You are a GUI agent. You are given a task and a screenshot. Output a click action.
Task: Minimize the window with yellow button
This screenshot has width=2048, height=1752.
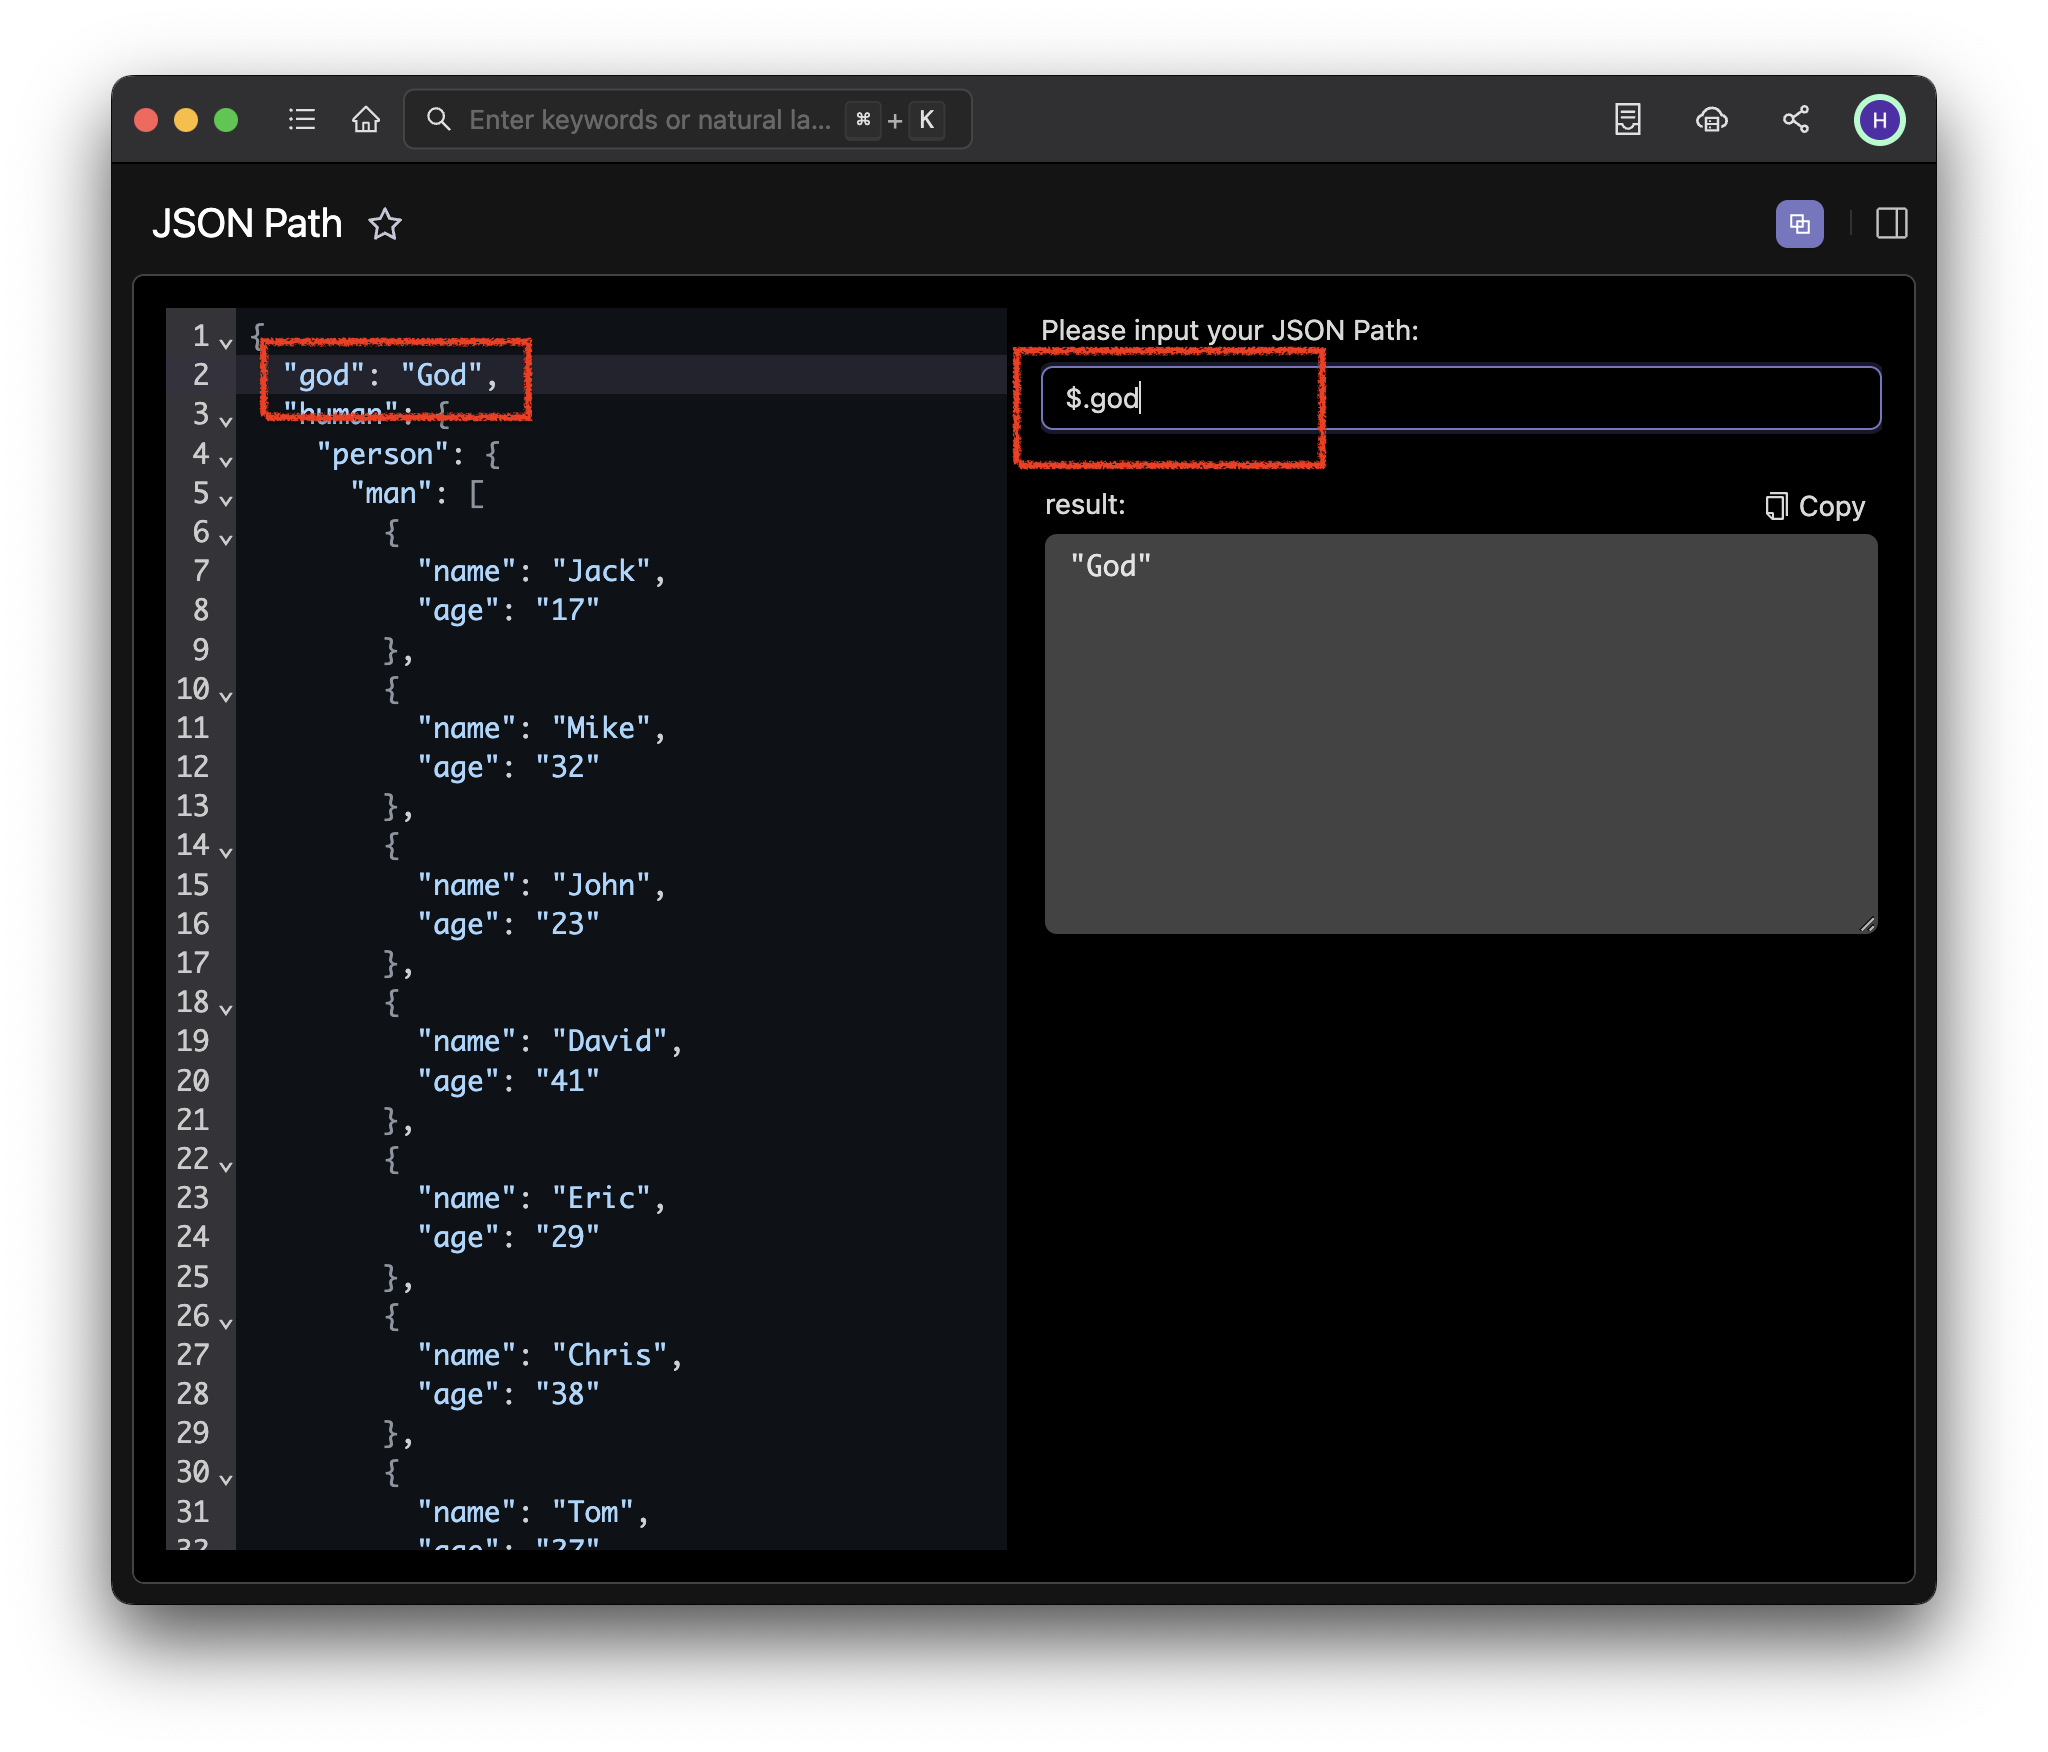pyautogui.click(x=186, y=120)
